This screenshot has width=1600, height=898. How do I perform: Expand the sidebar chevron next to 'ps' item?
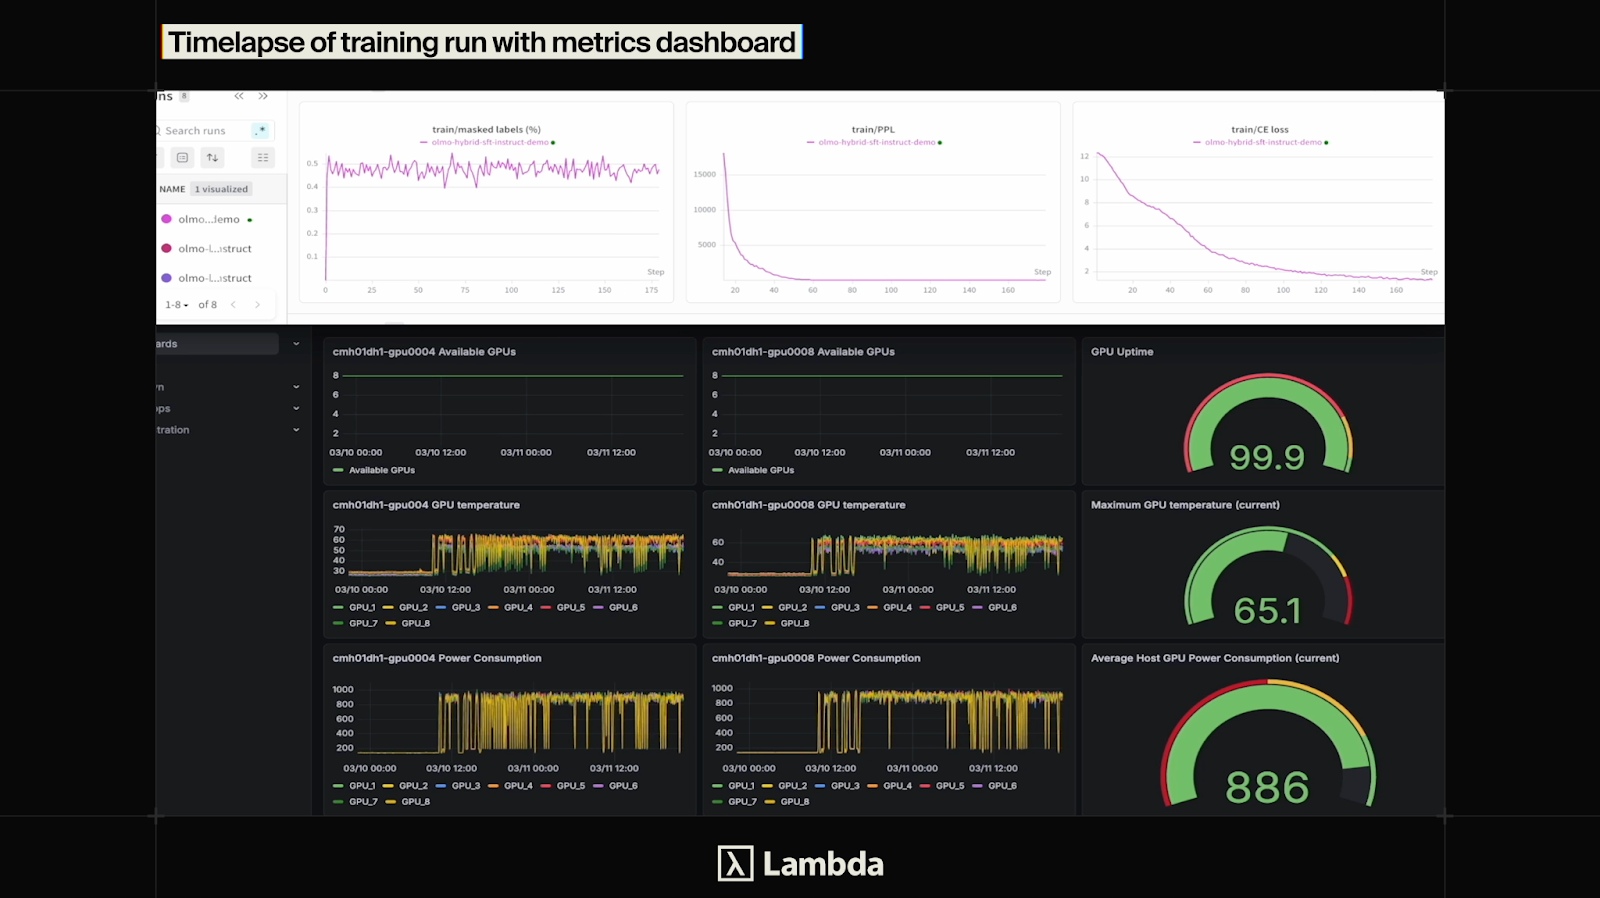[296, 408]
